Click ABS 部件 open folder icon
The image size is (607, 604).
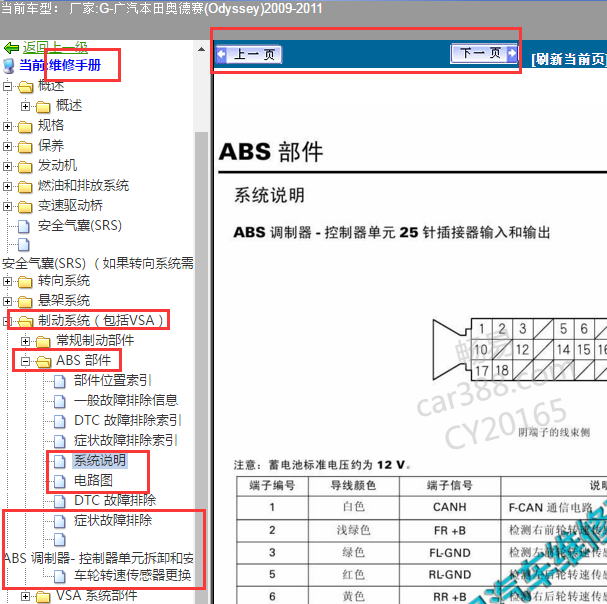[x=43, y=362]
